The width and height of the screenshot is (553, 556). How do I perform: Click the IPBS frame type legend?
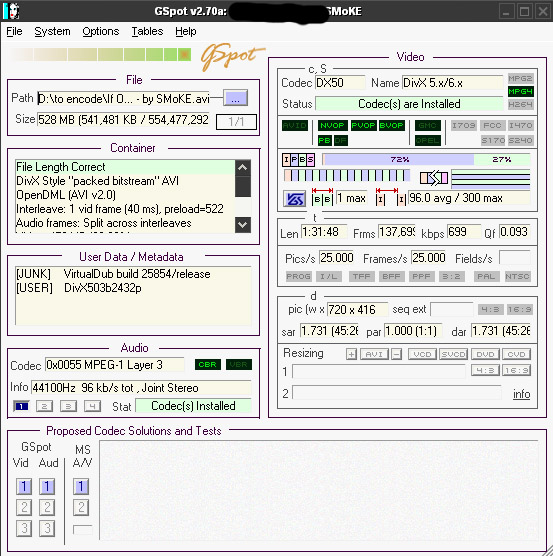click(x=298, y=160)
